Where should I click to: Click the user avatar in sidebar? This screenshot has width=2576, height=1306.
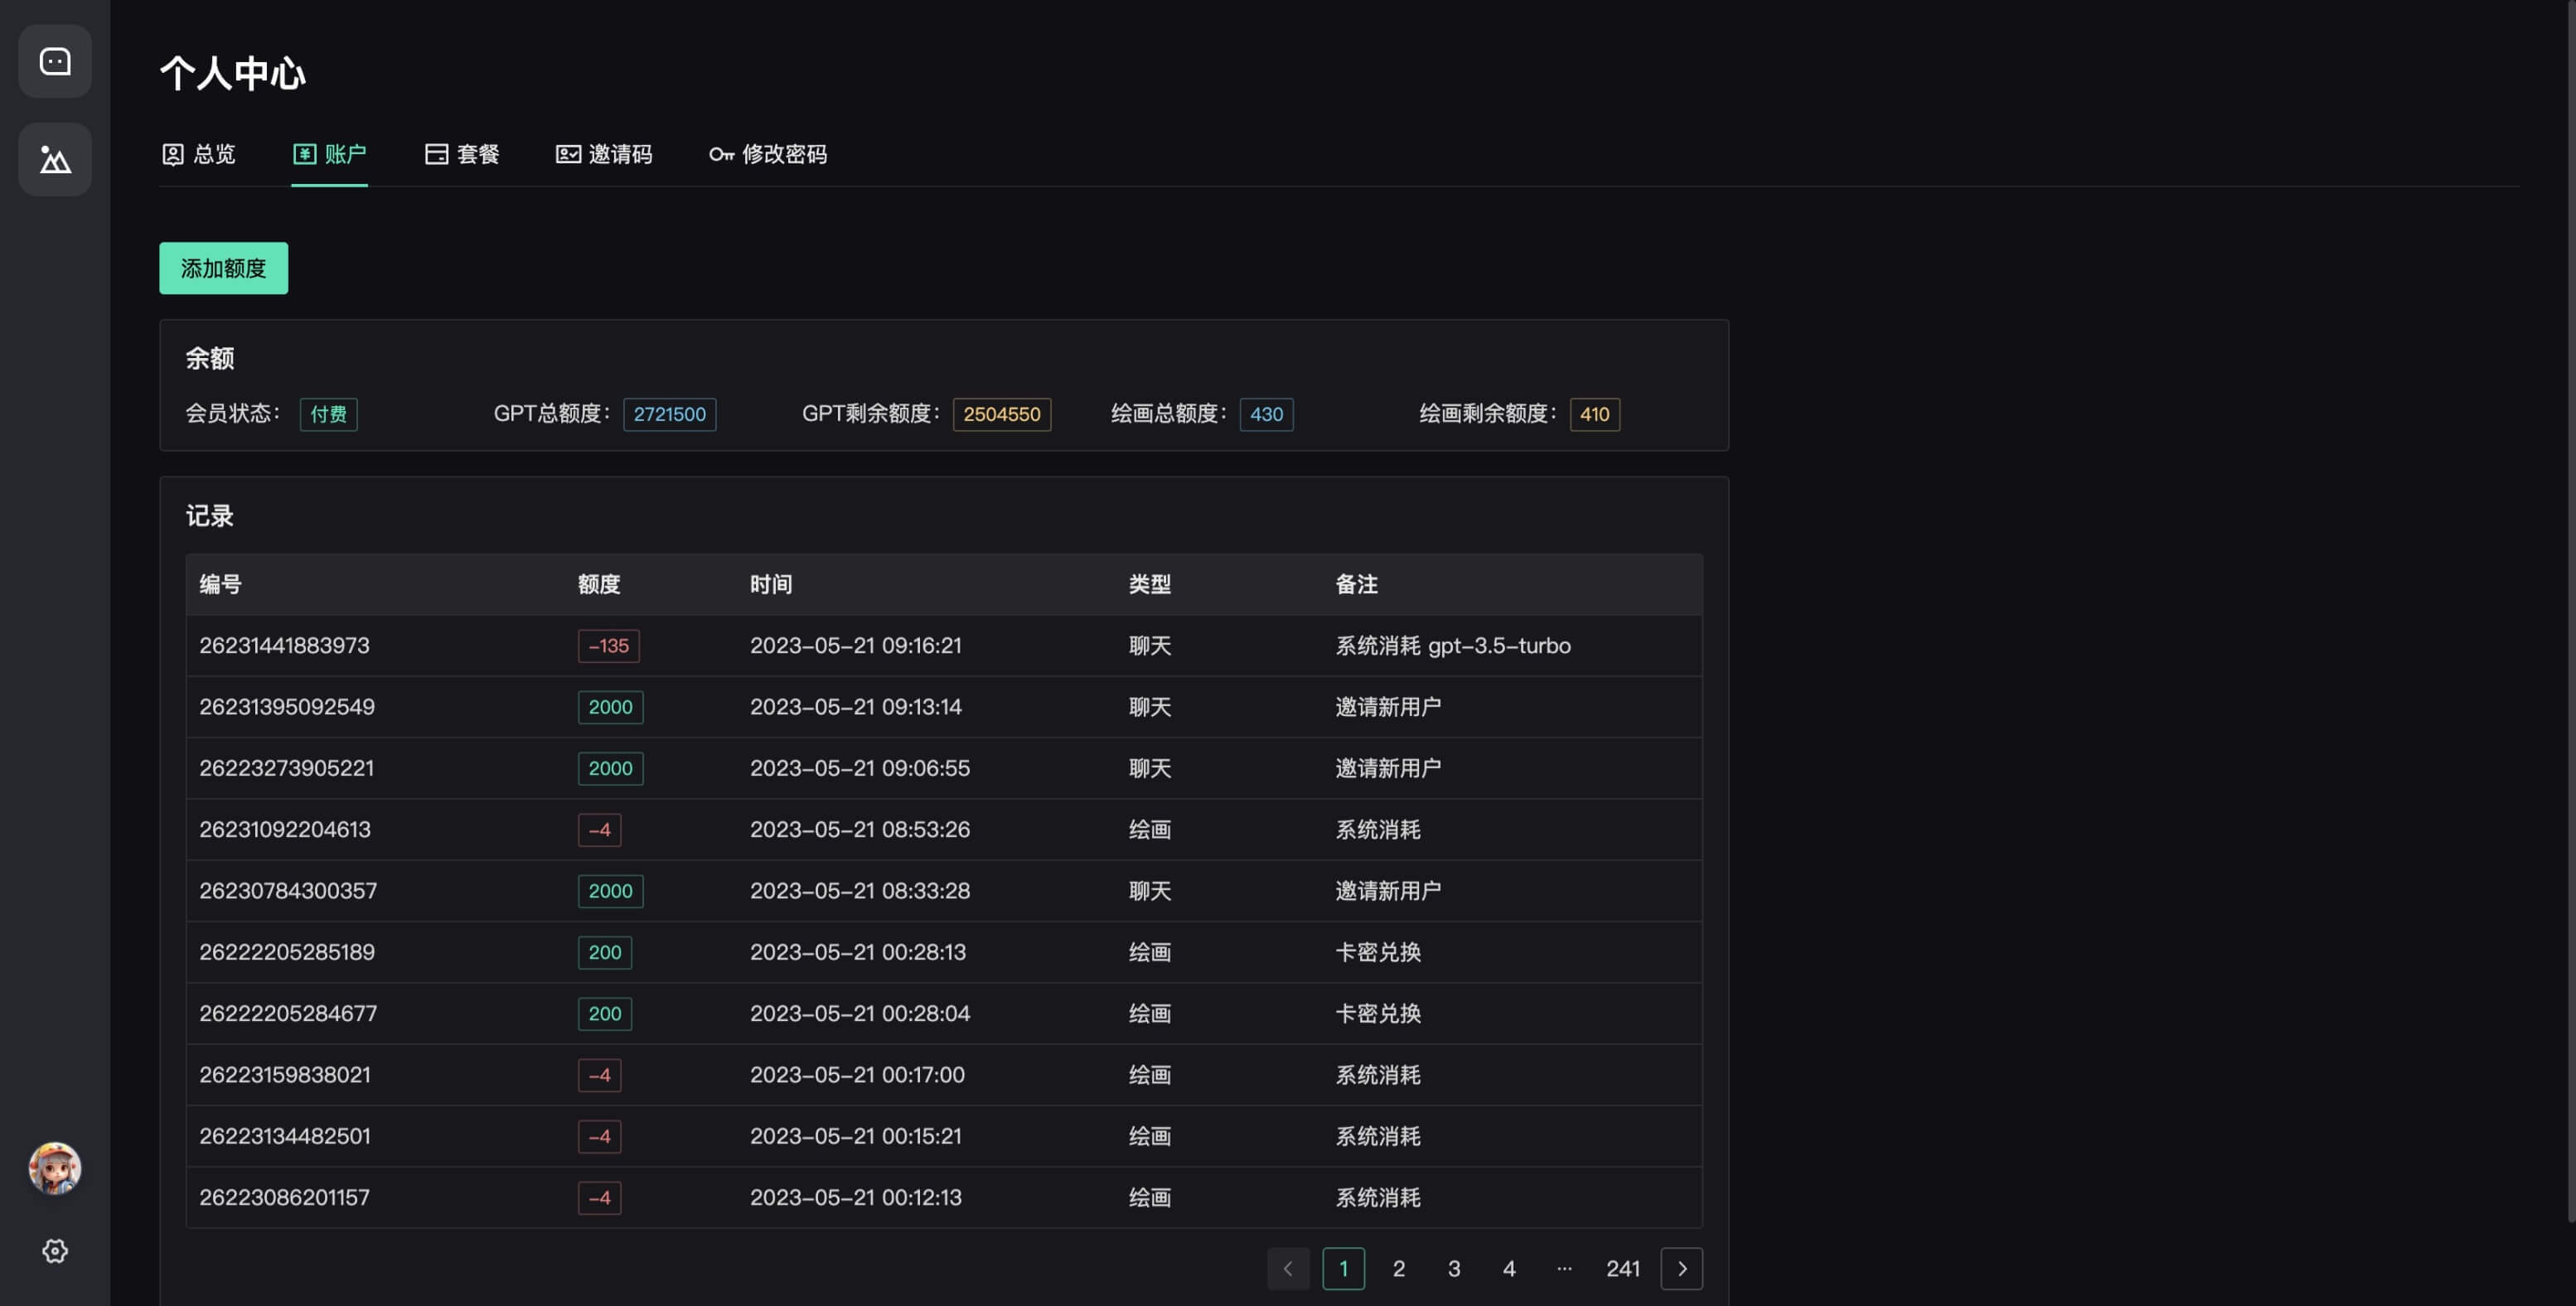[55, 1168]
